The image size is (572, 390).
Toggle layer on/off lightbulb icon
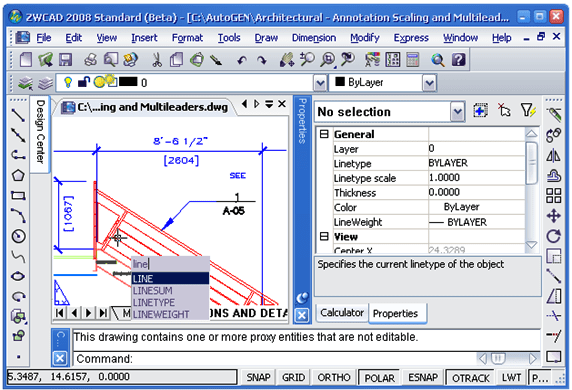pyautogui.click(x=68, y=82)
